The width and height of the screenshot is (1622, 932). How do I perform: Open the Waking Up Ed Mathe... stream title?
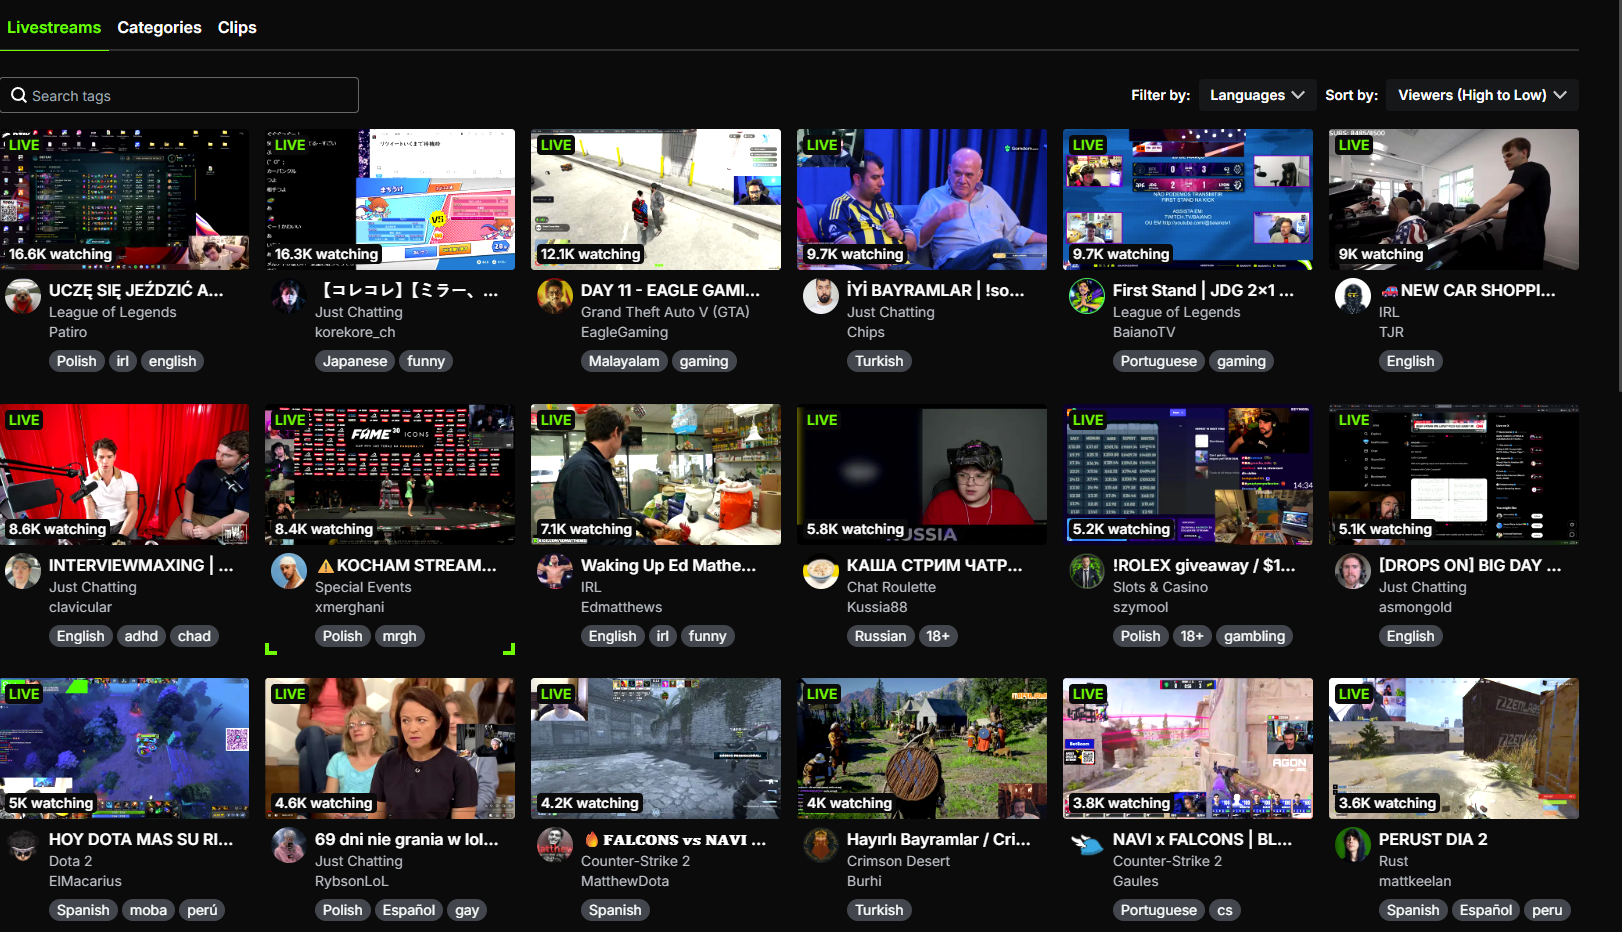[x=668, y=565]
